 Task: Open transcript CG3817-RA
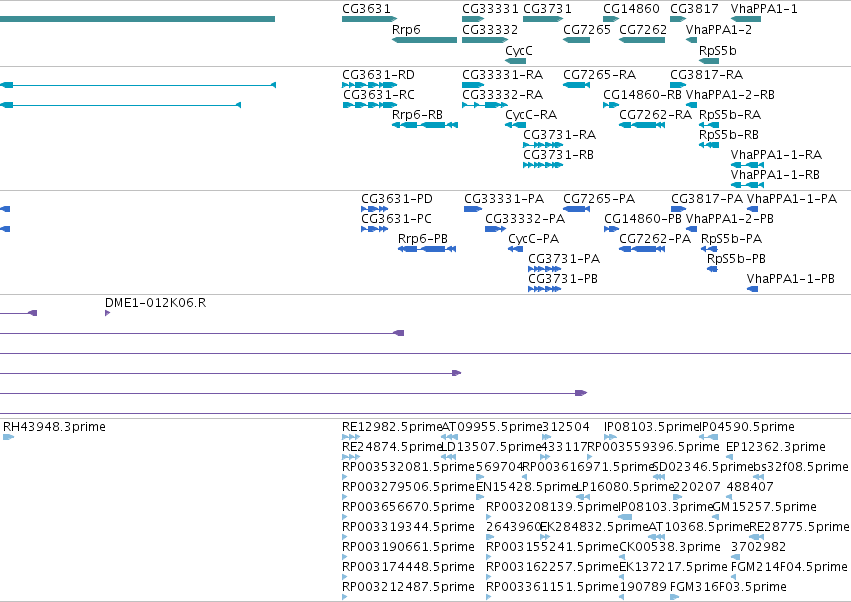point(707,74)
